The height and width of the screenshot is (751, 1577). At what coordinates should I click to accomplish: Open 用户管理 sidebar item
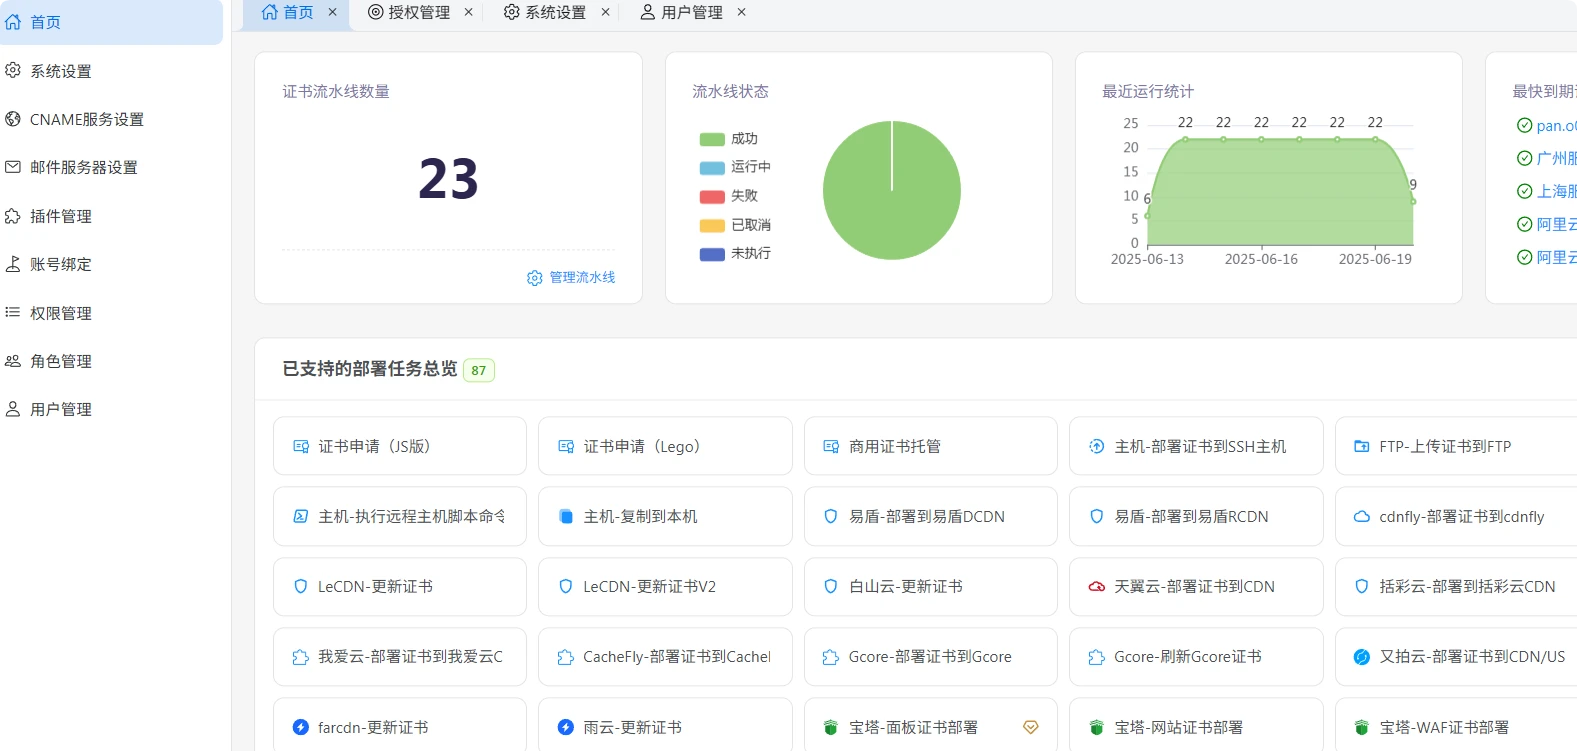click(110, 409)
